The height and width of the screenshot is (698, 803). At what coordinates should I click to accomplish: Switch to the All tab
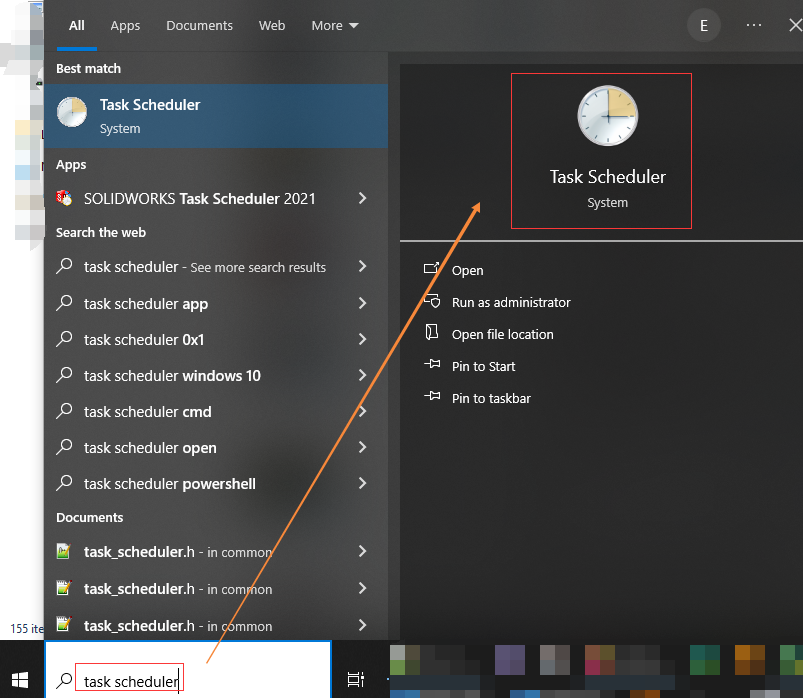(x=77, y=26)
